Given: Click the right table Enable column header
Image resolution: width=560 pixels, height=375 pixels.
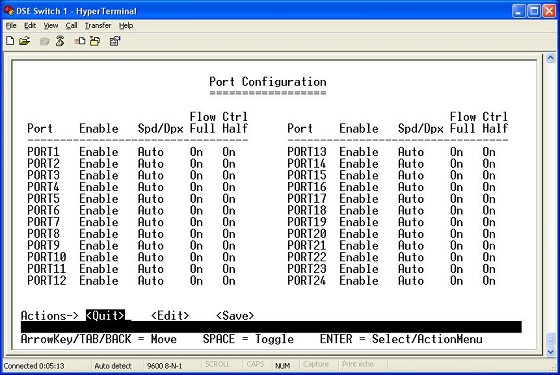Looking at the screenshot, I should click(x=359, y=129).
